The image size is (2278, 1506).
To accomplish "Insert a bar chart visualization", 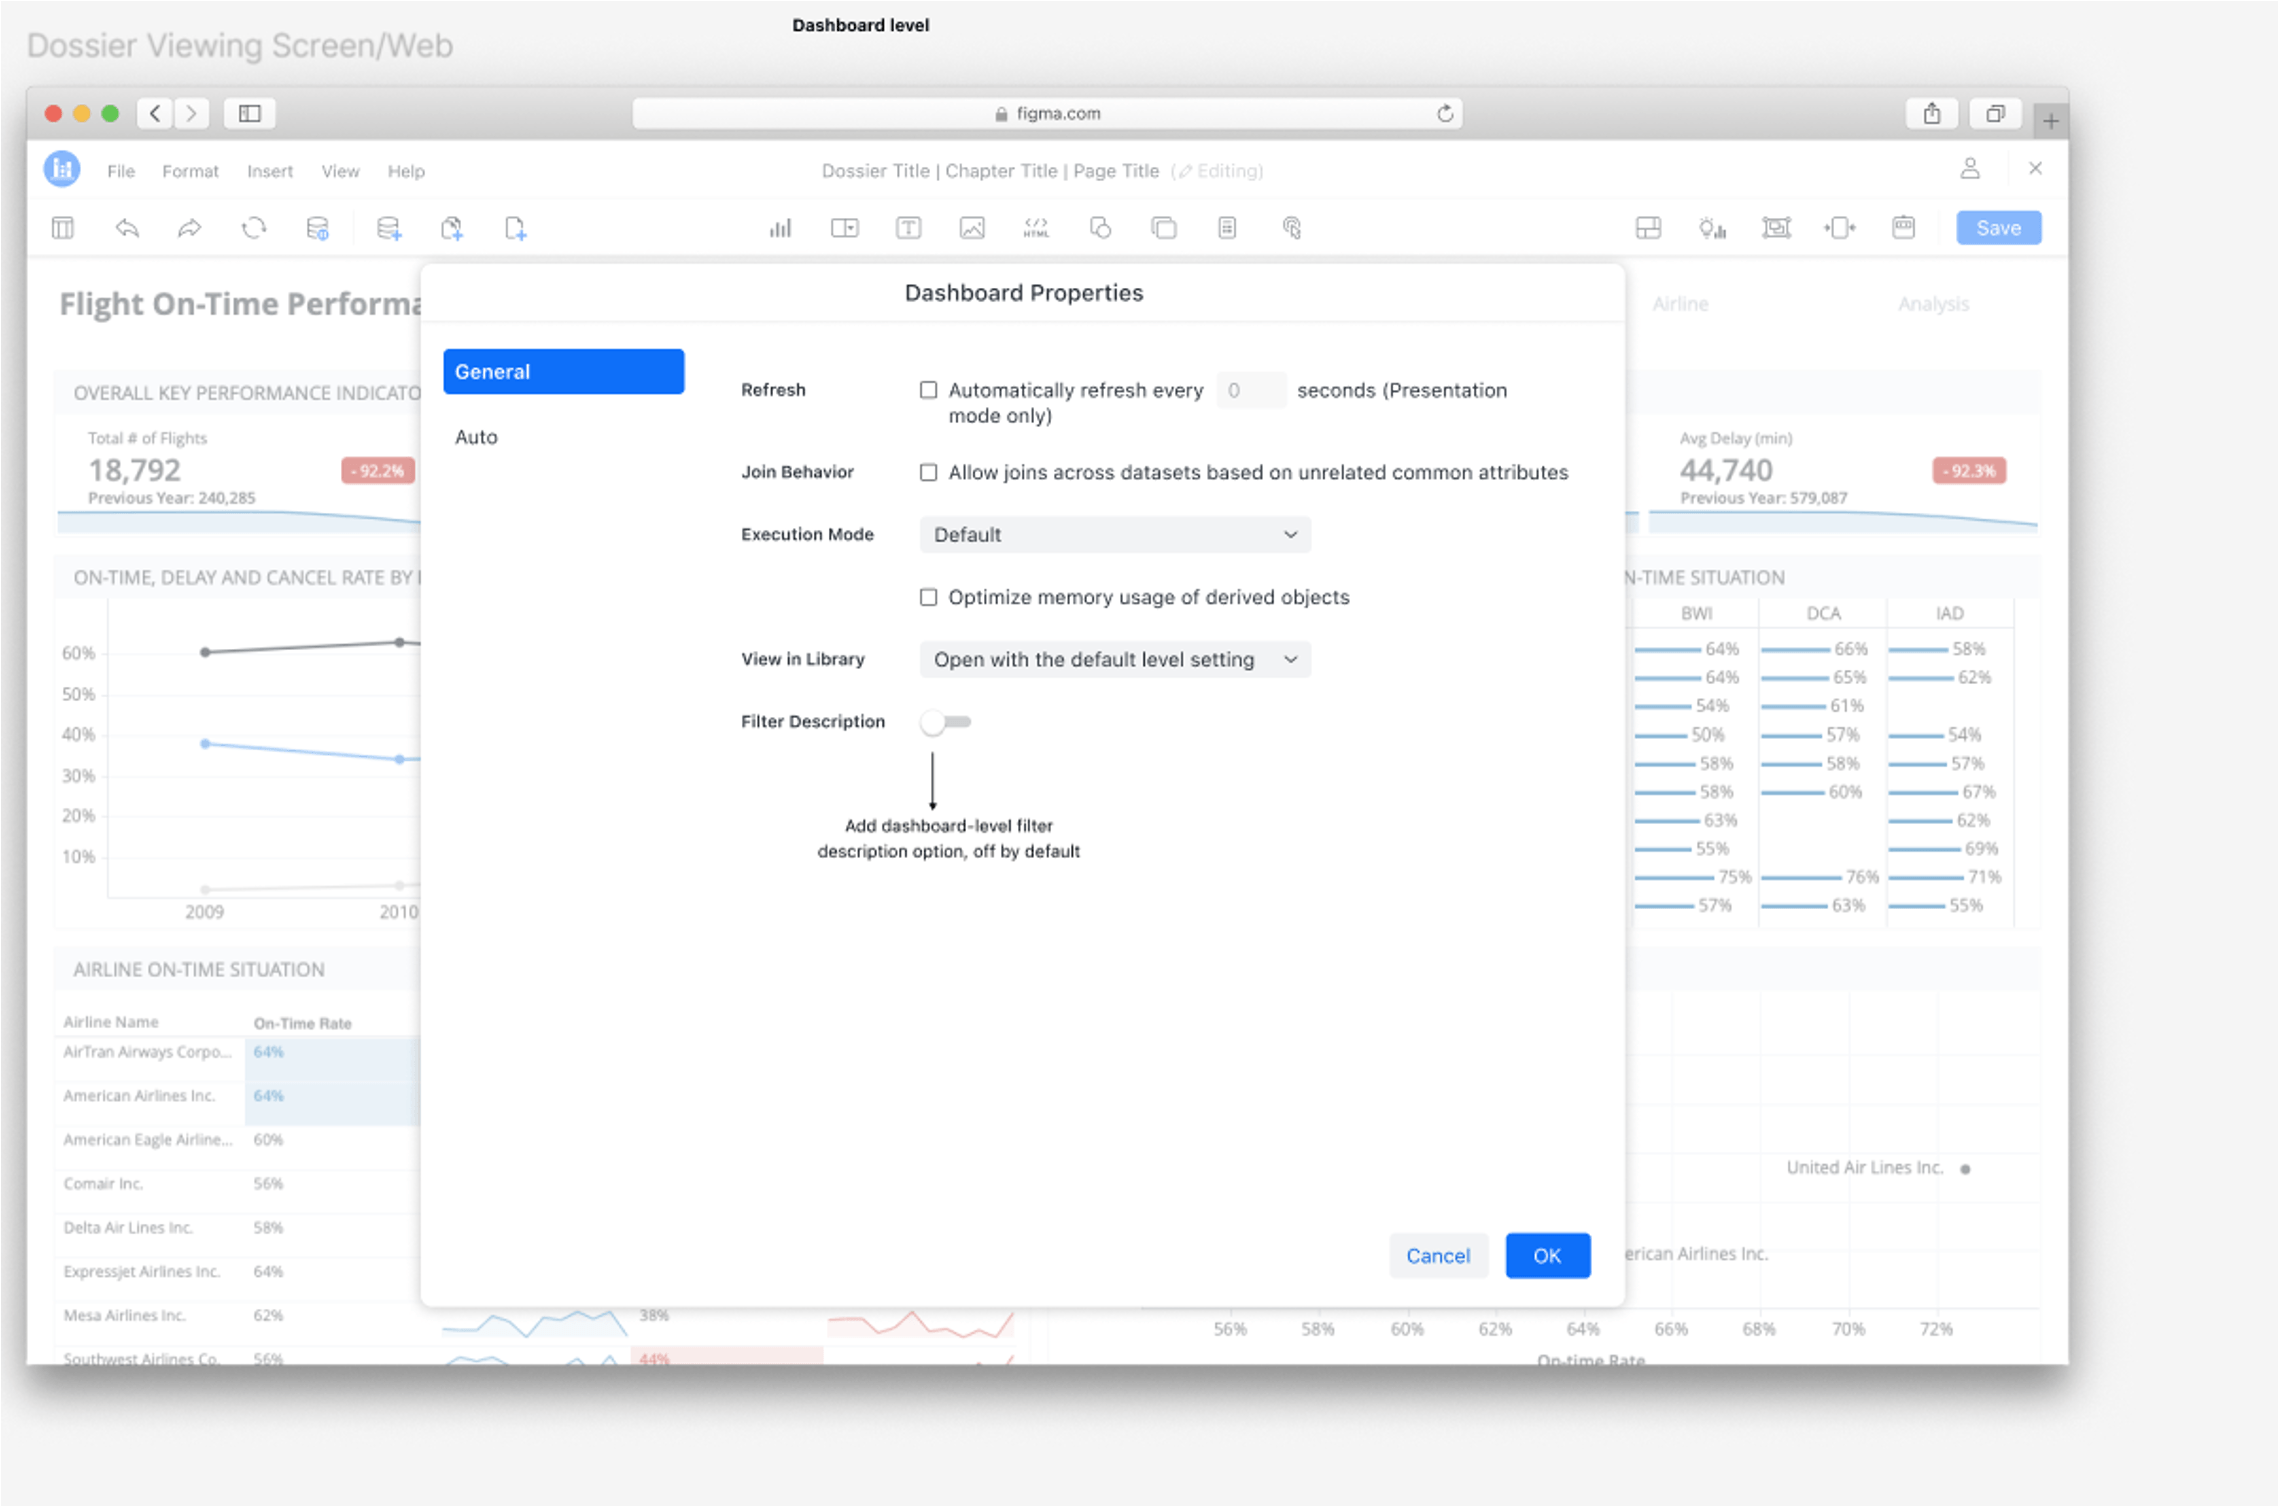I will coord(780,228).
